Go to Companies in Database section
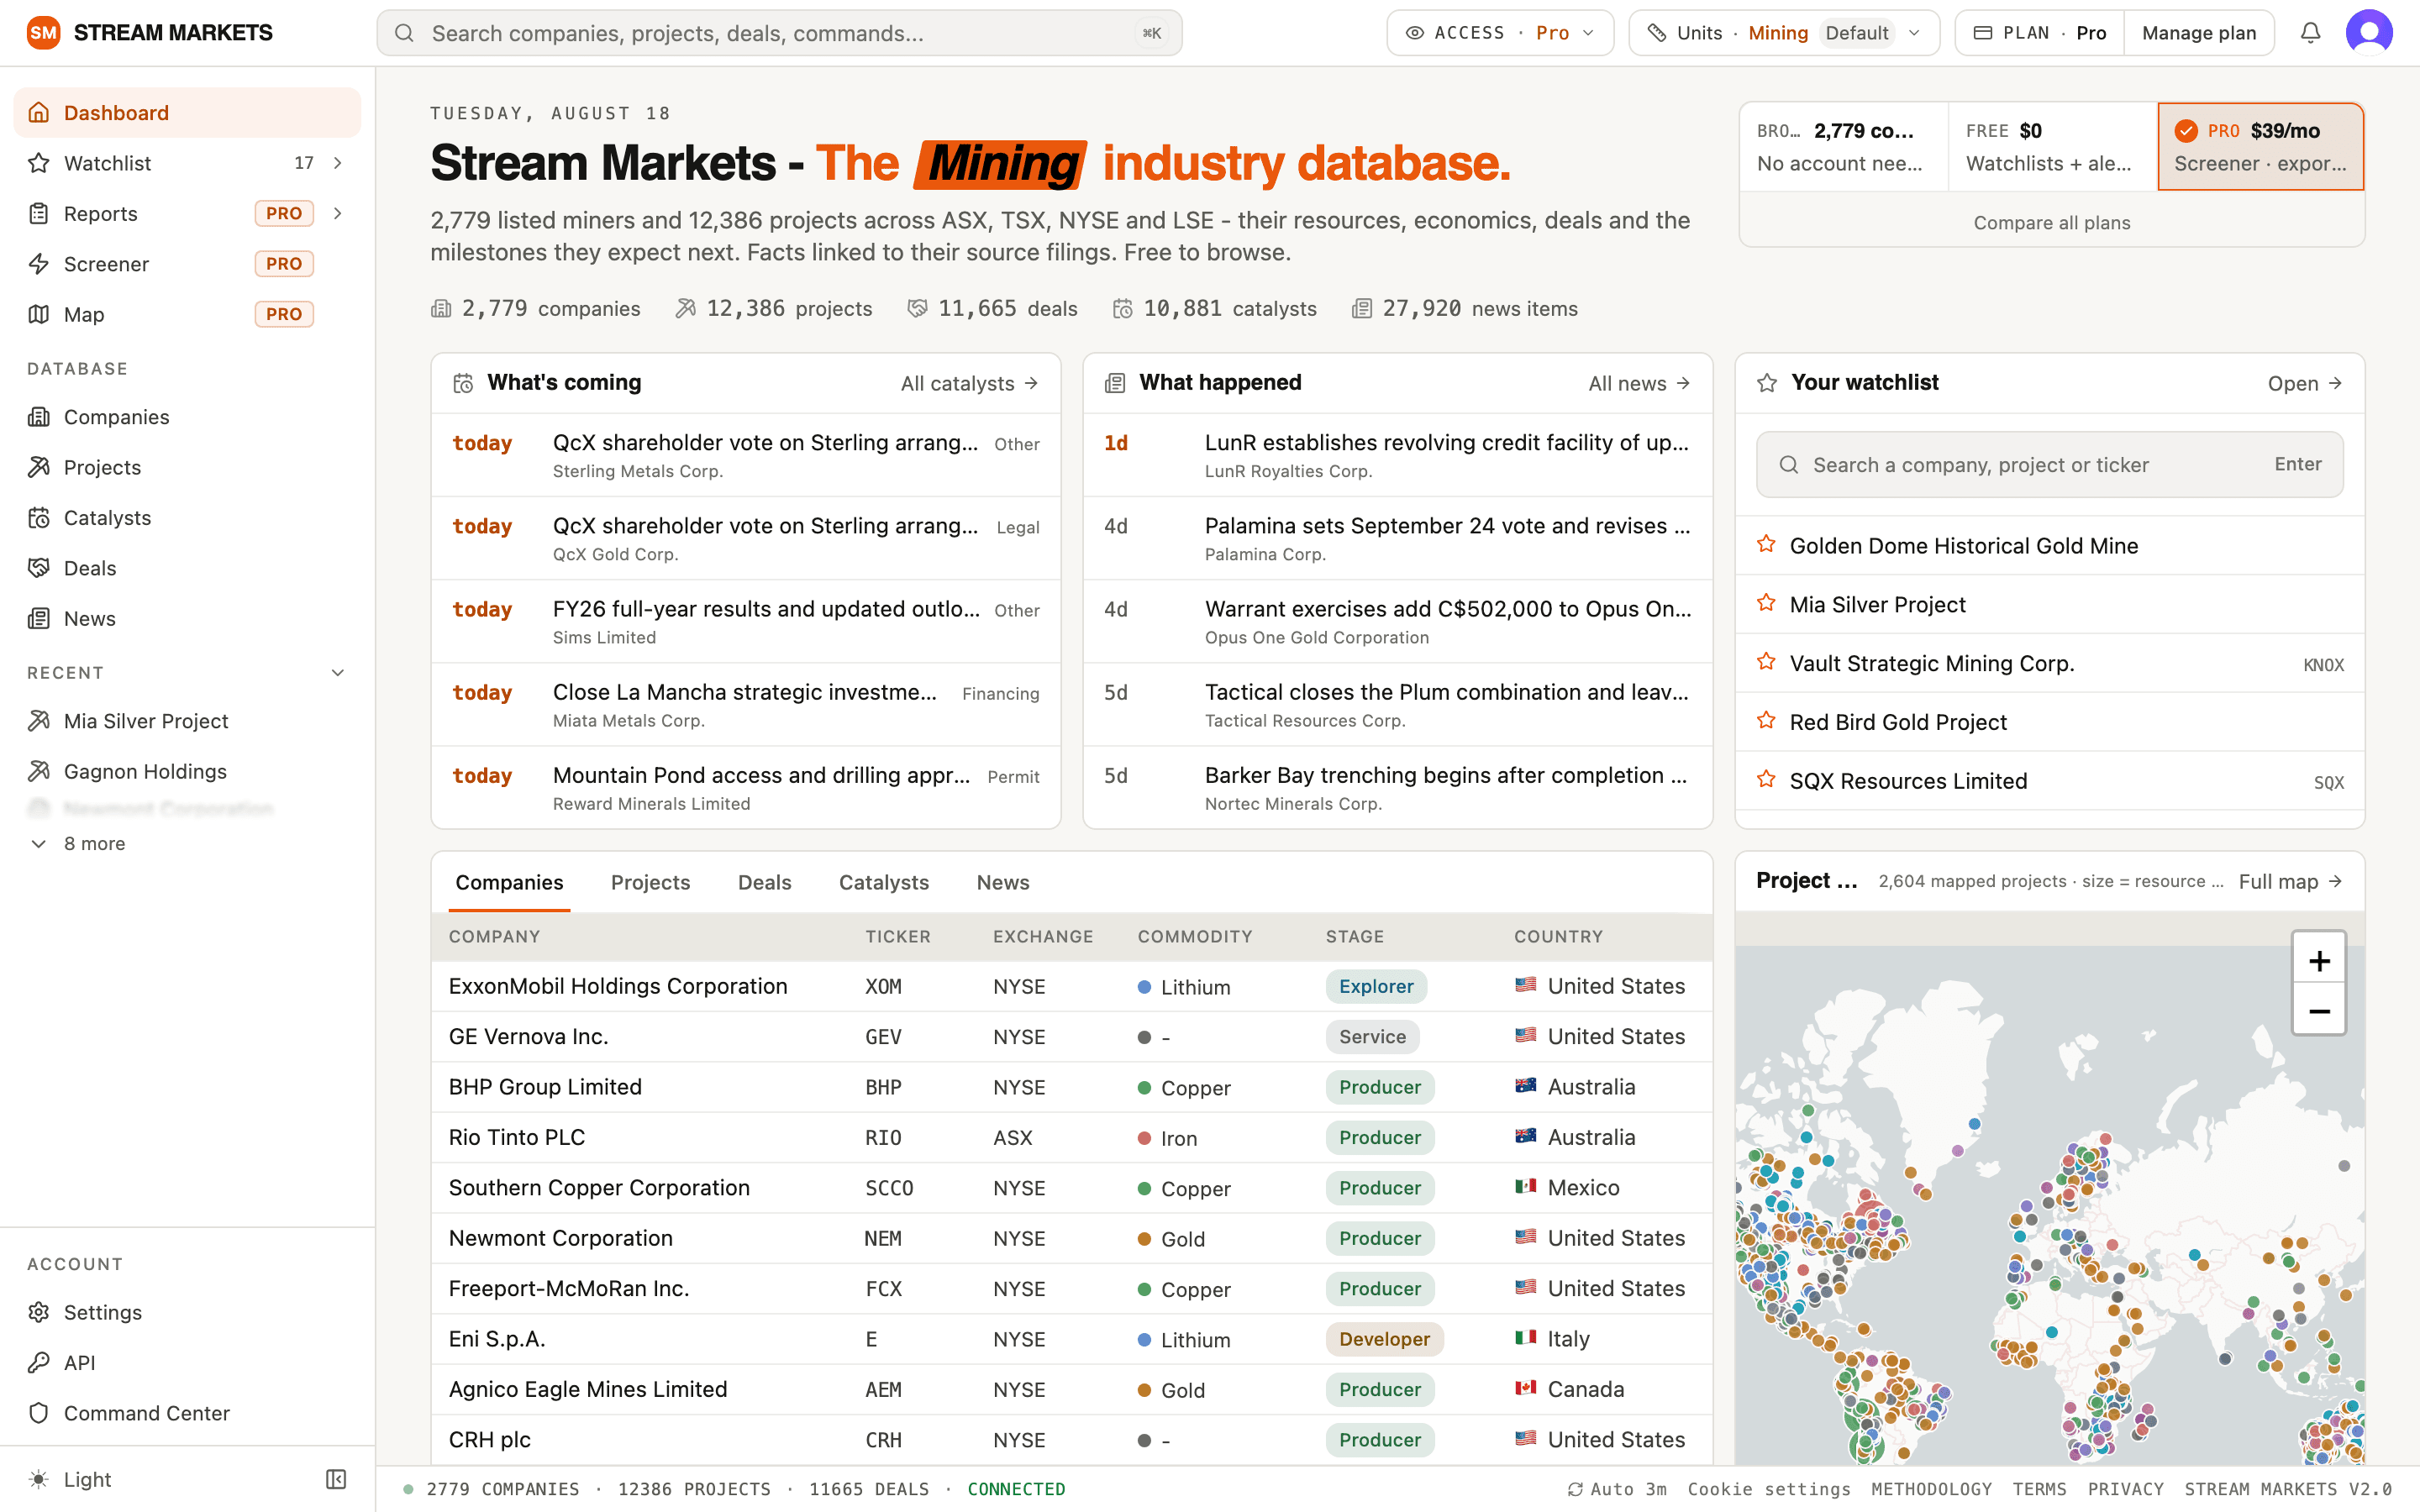This screenshot has height=1512, width=2420. click(x=188, y=417)
